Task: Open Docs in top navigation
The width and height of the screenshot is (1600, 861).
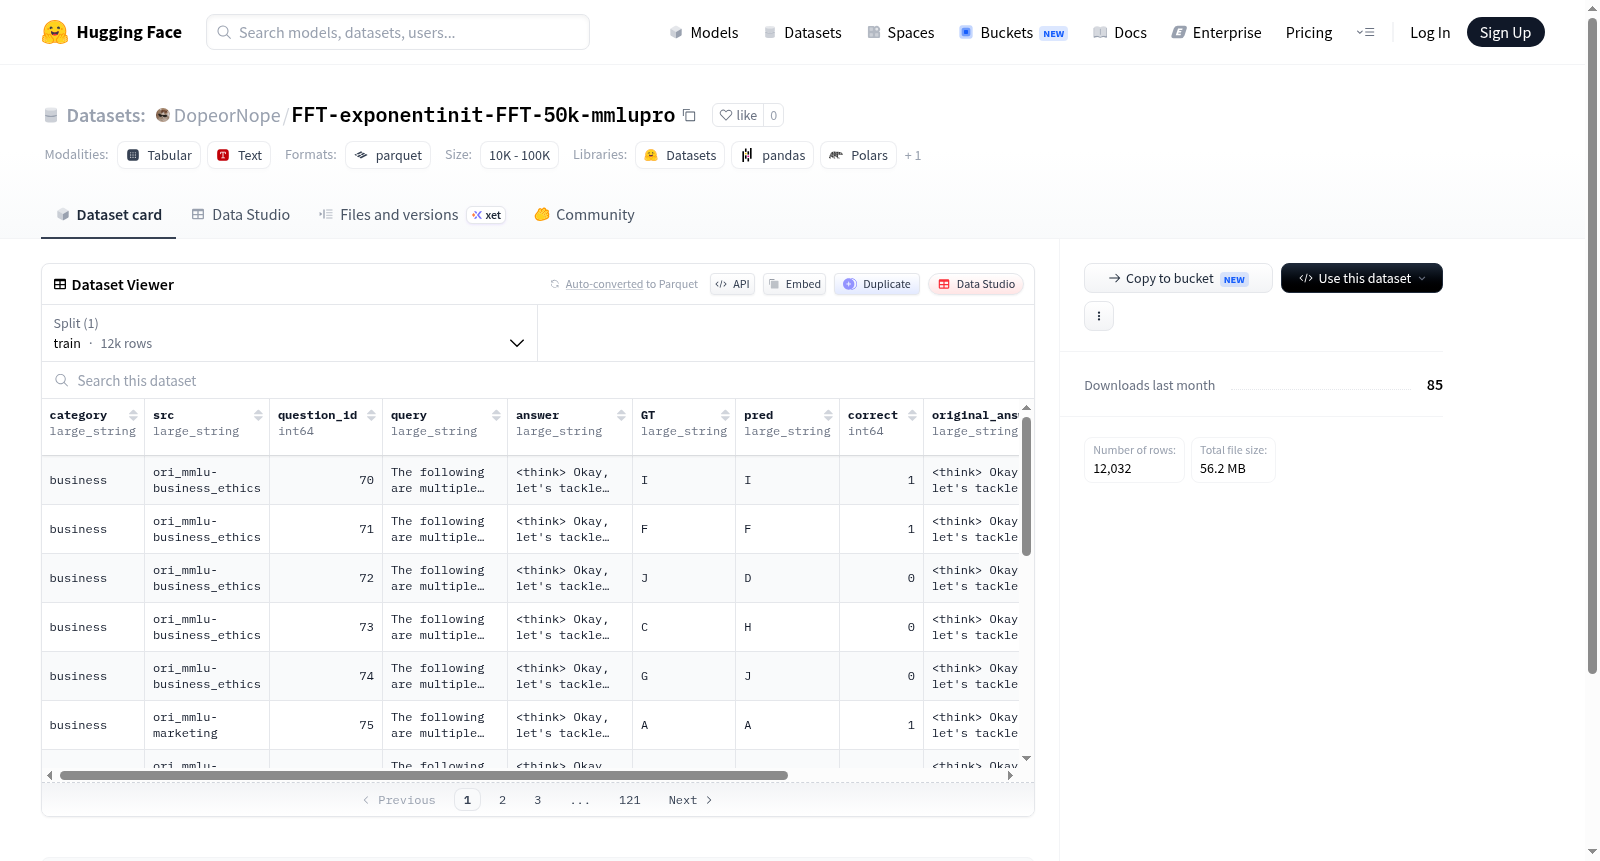Action: tap(1120, 32)
